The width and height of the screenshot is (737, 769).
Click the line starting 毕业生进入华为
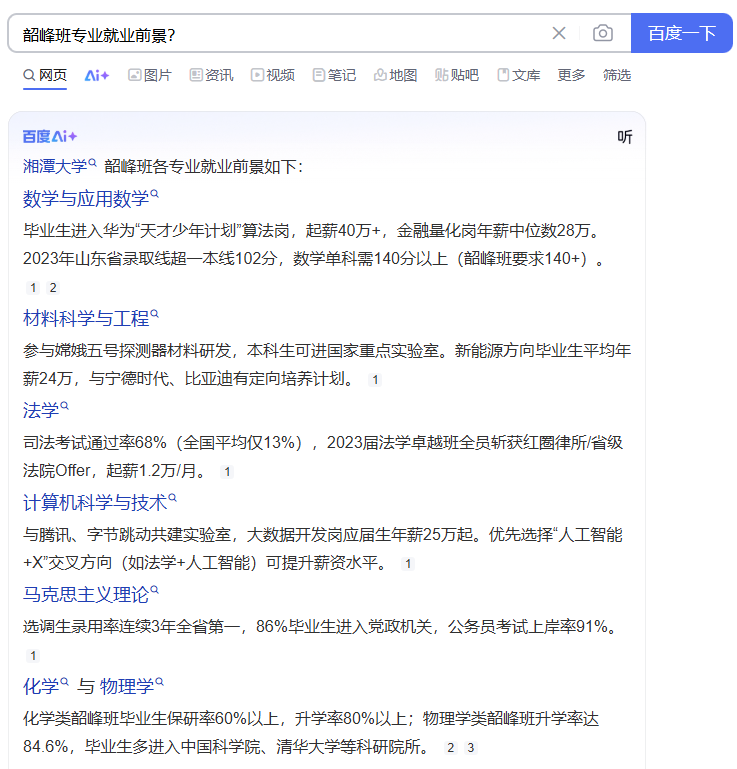click(x=312, y=231)
